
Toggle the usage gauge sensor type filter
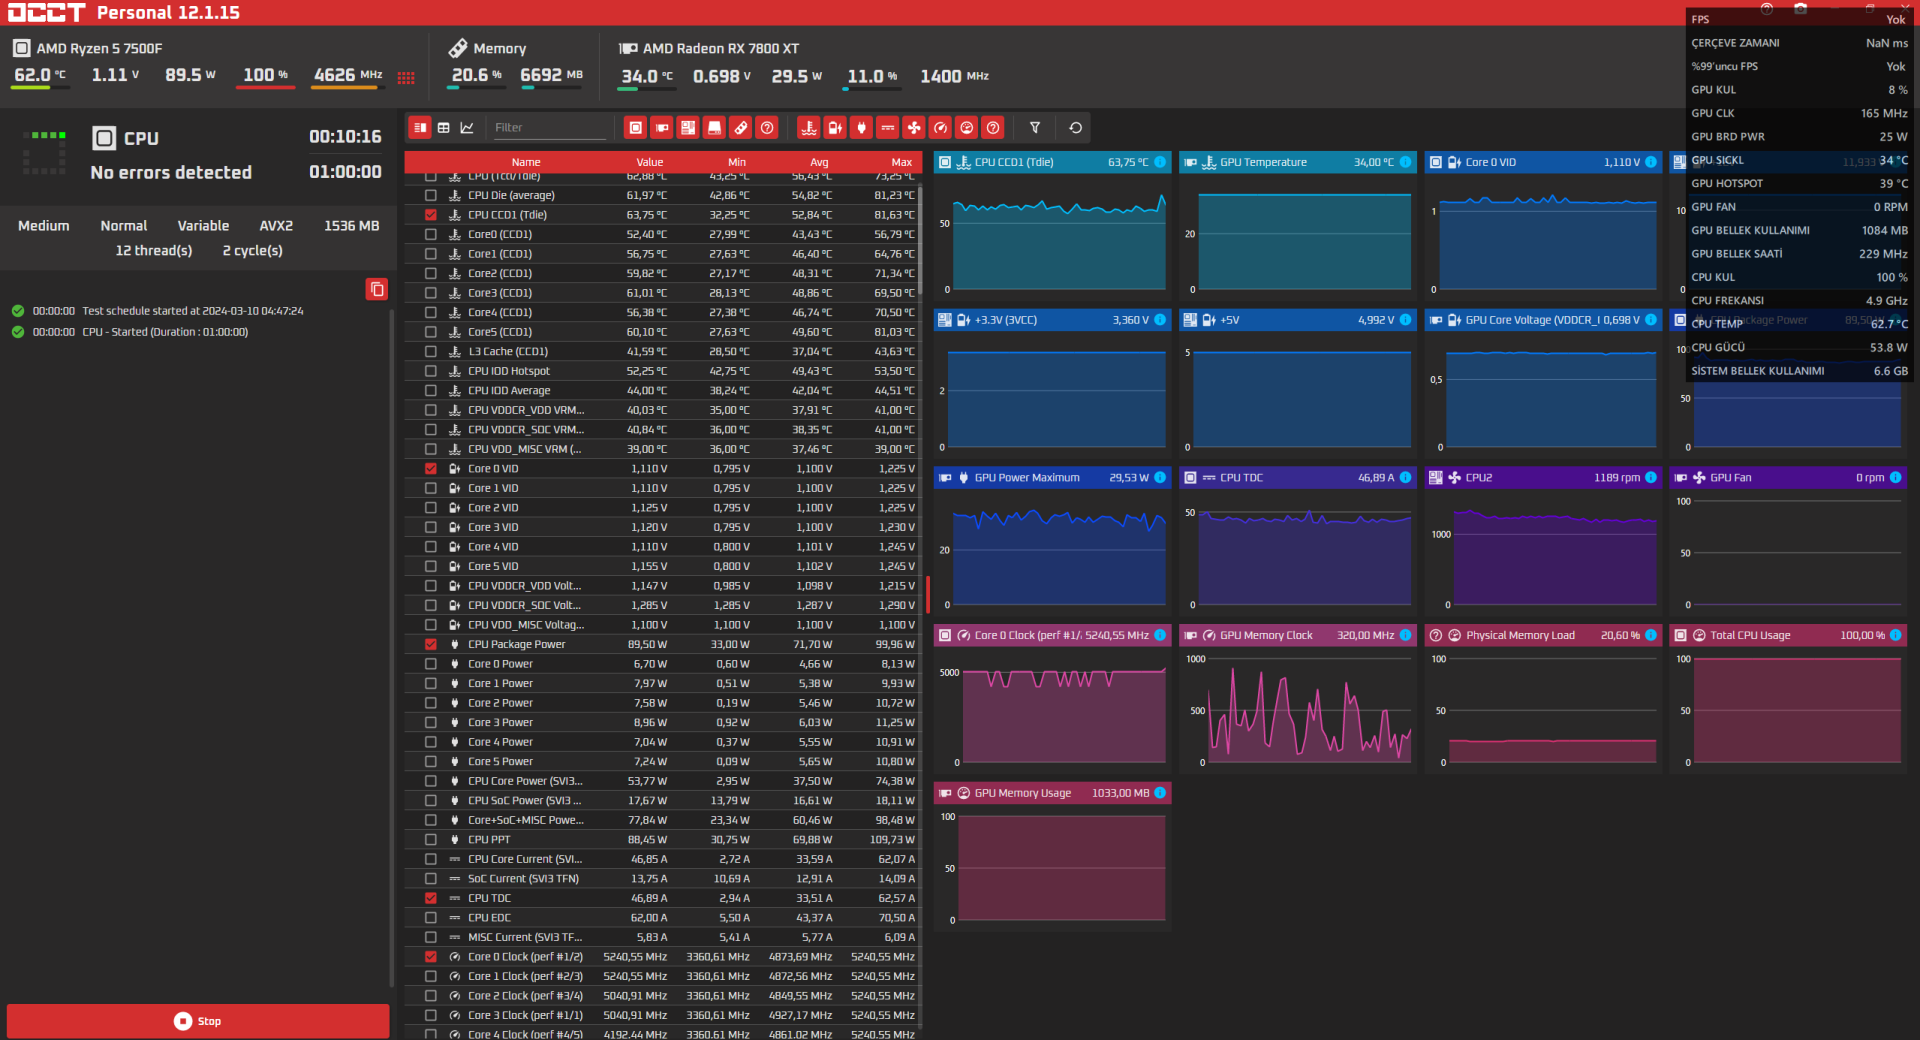pos(966,128)
